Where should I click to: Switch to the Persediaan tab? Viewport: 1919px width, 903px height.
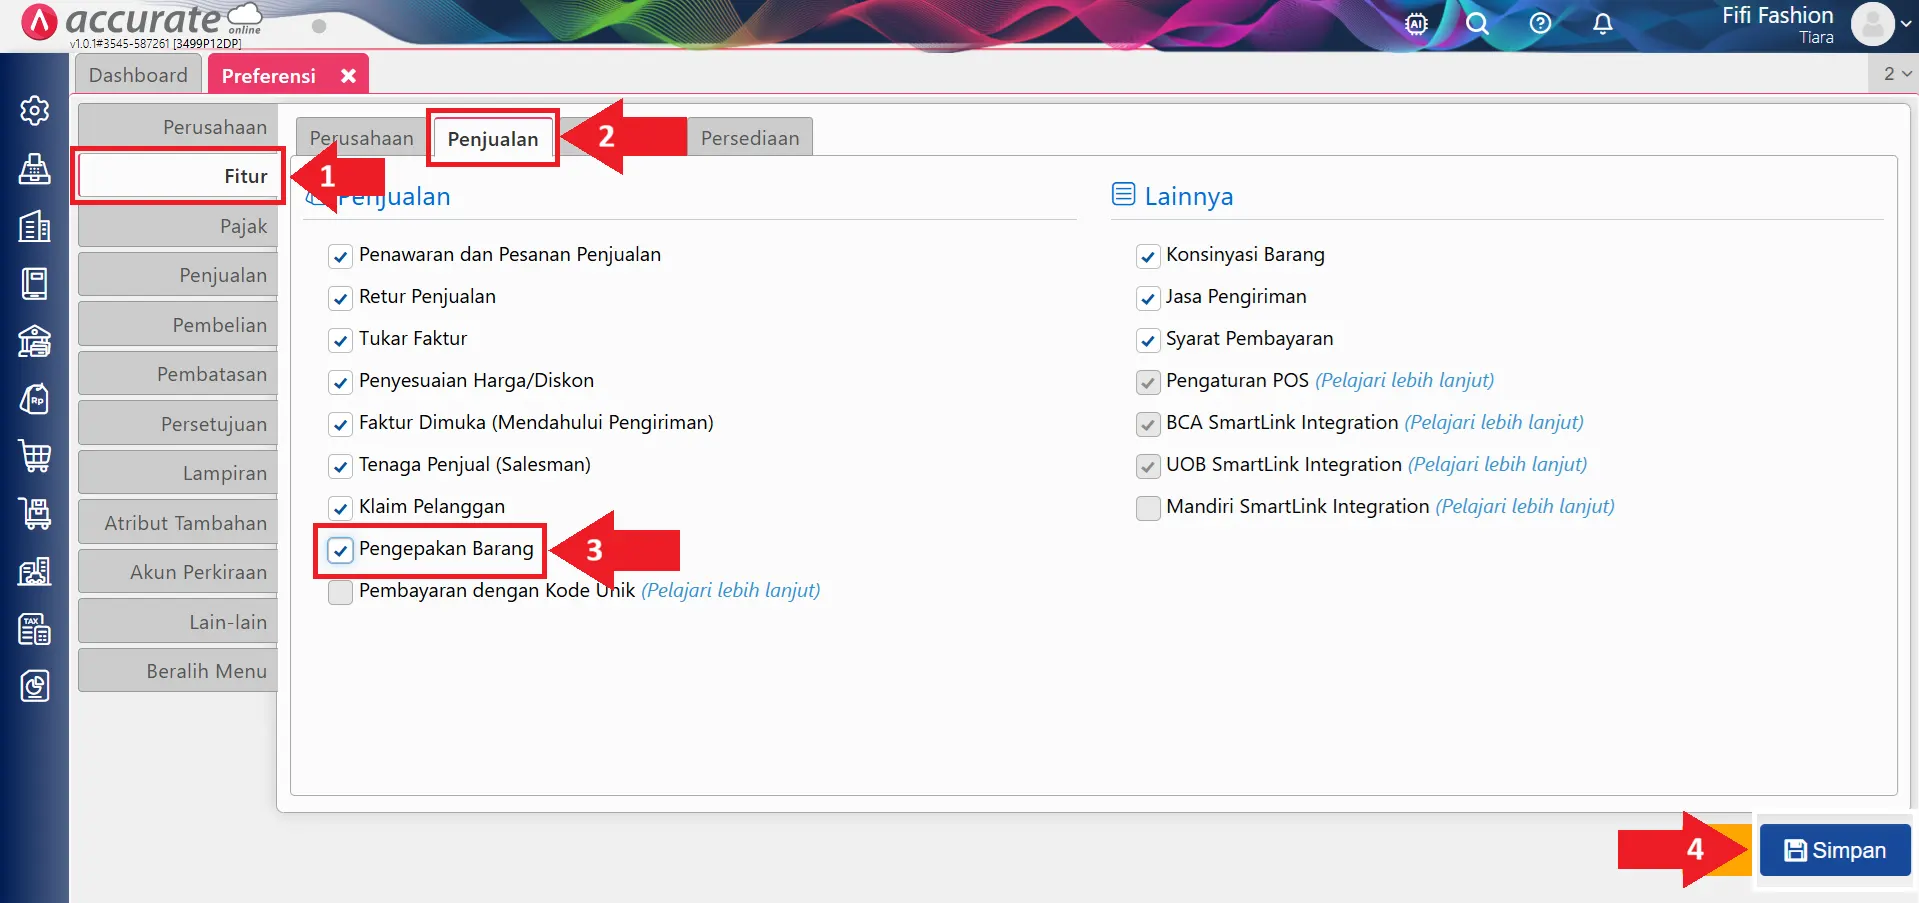[749, 138]
